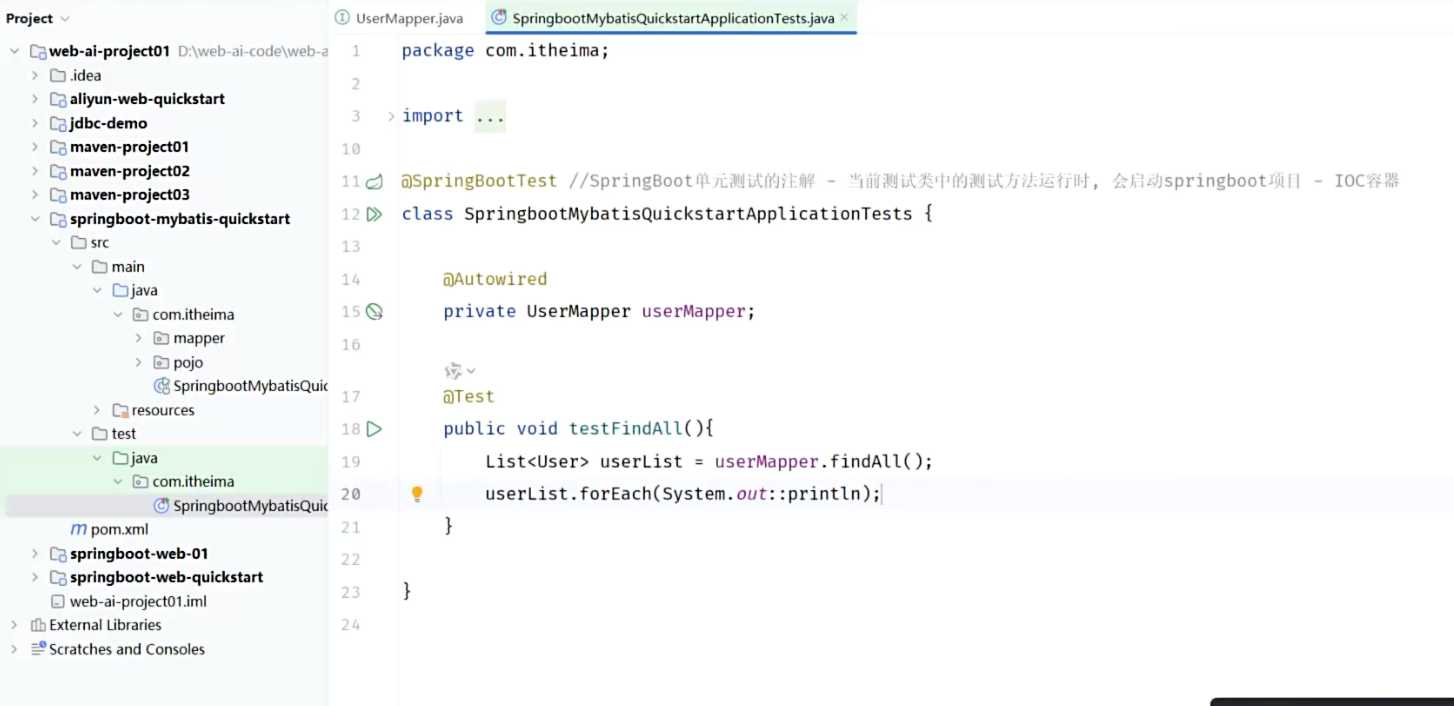Select the maven-project02 module row
Screen dimensions: 1454x706
[x=129, y=171]
